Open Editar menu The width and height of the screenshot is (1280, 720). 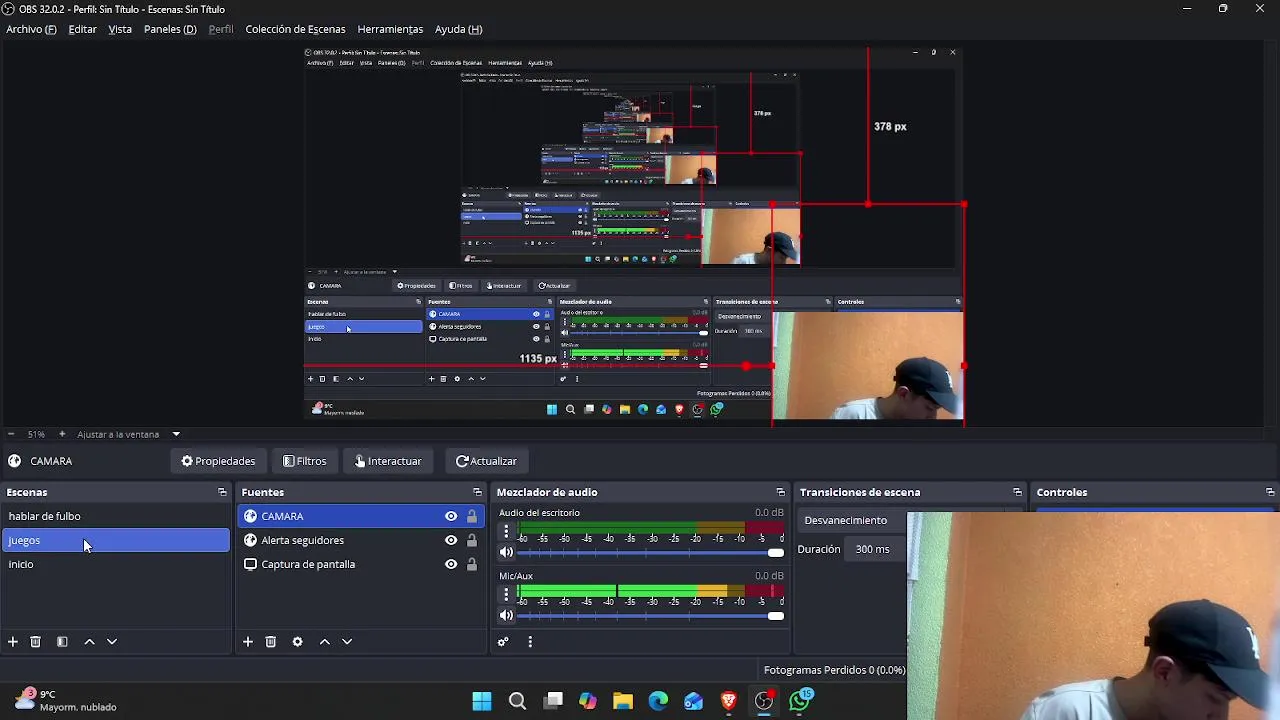click(82, 29)
